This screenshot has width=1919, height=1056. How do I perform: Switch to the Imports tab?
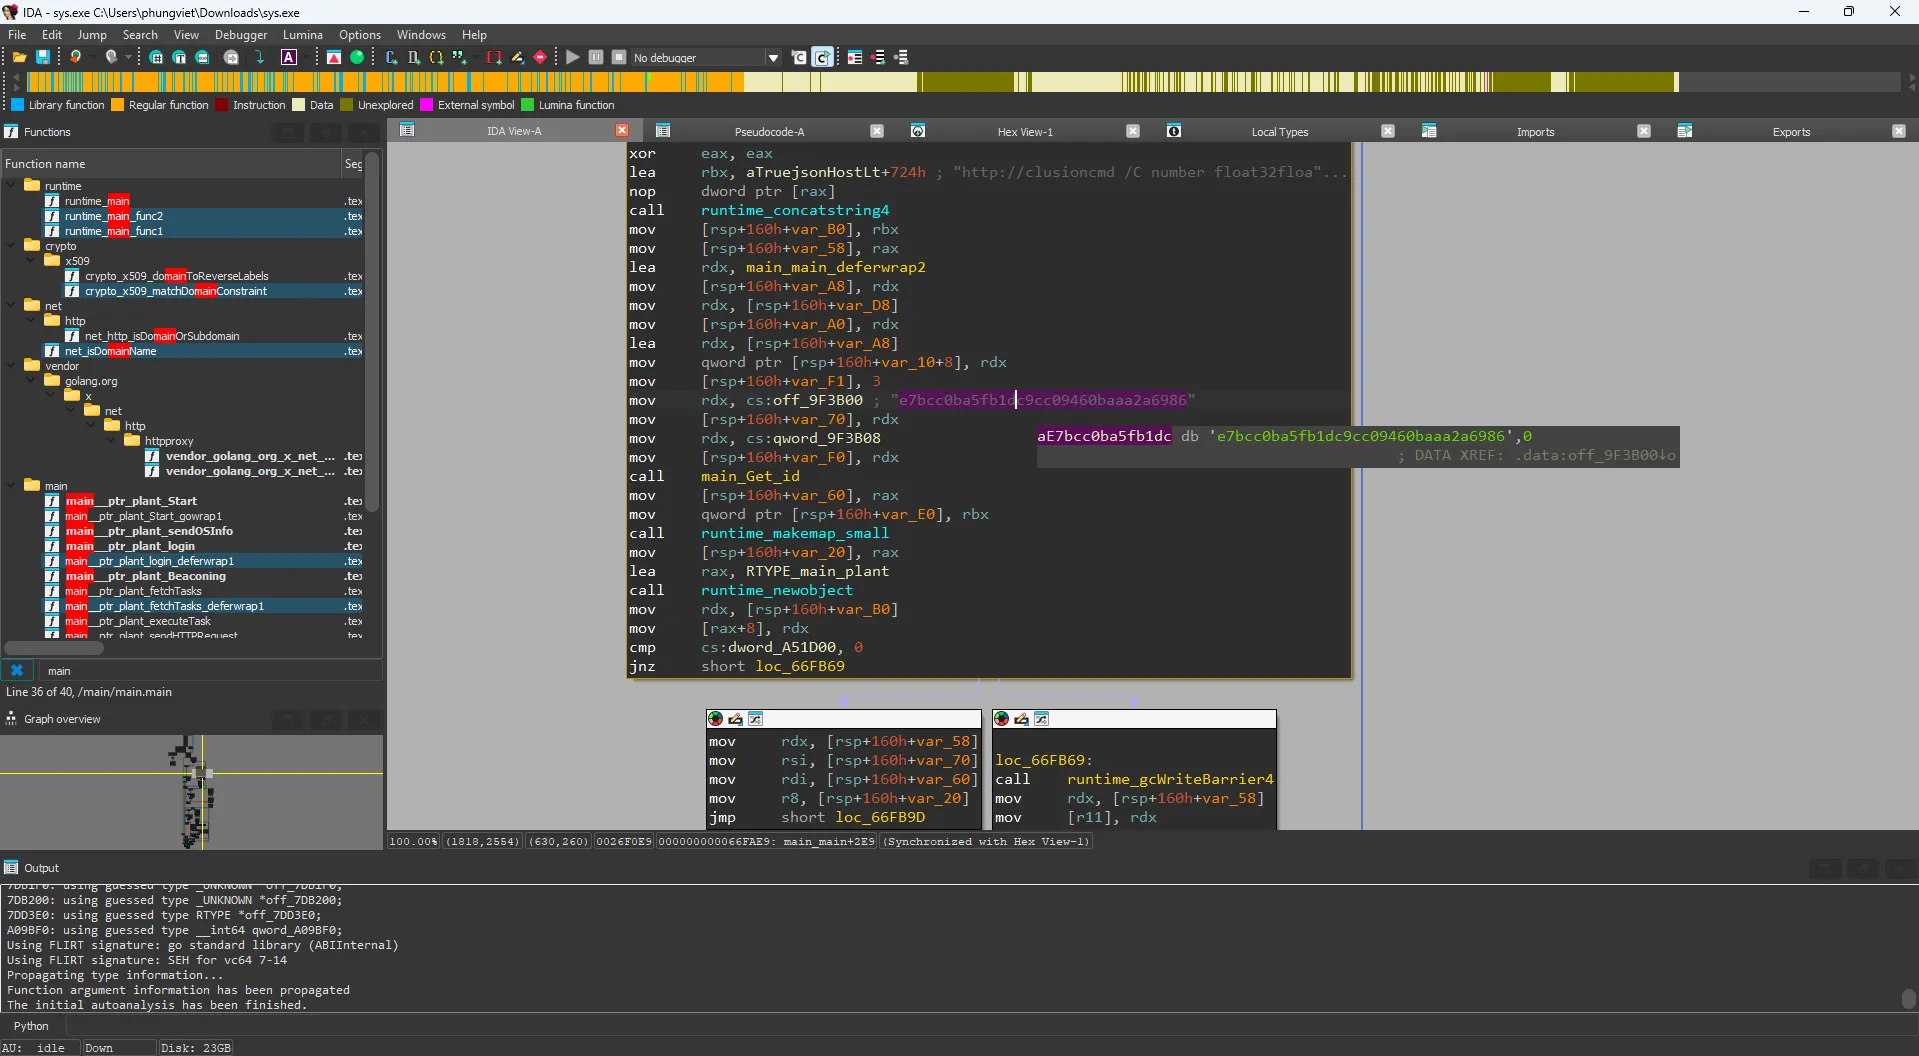pos(1535,132)
